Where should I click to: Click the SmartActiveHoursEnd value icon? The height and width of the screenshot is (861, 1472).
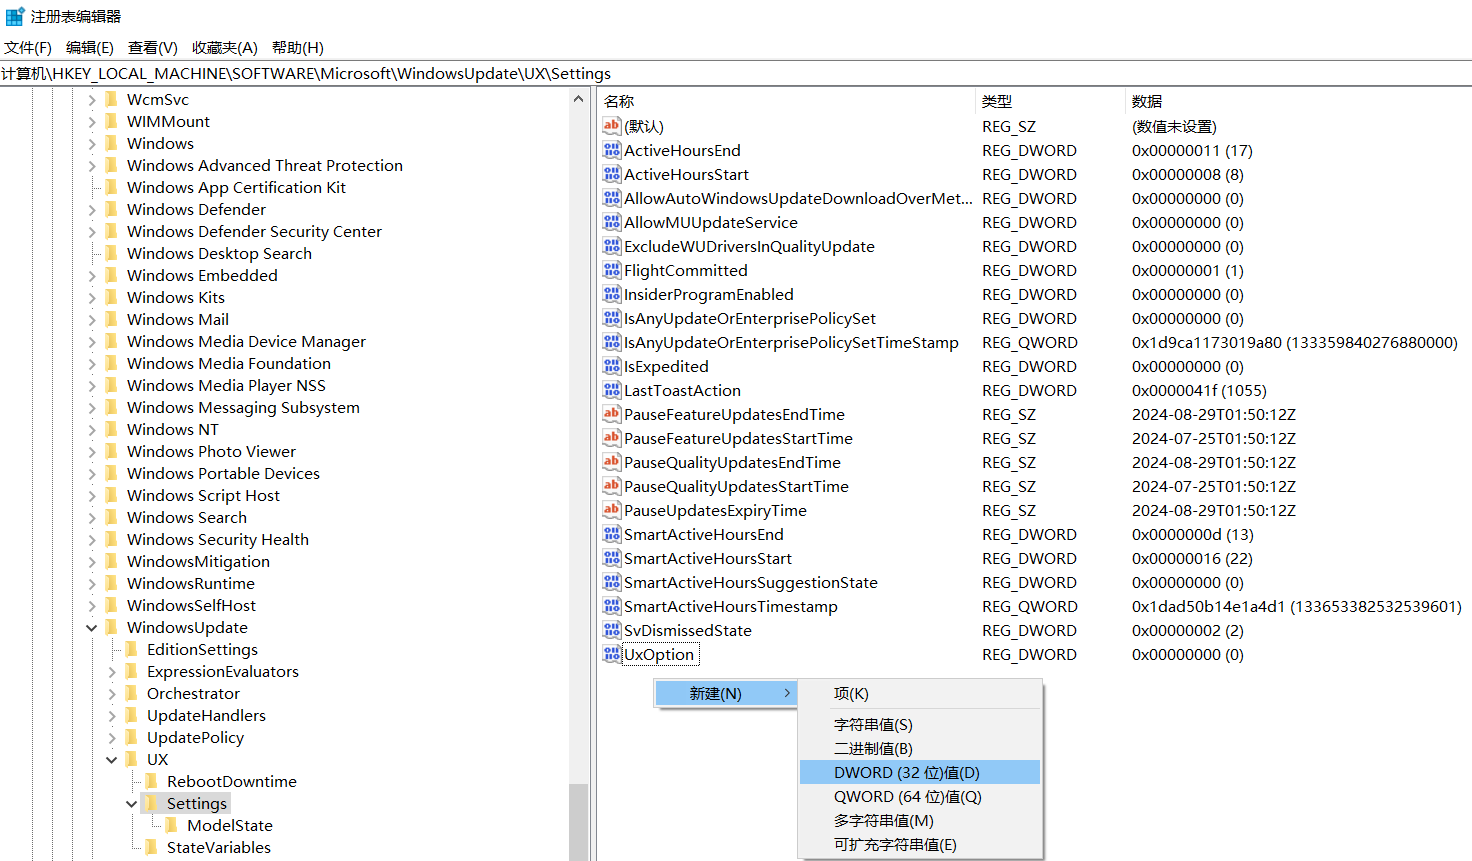tap(612, 534)
